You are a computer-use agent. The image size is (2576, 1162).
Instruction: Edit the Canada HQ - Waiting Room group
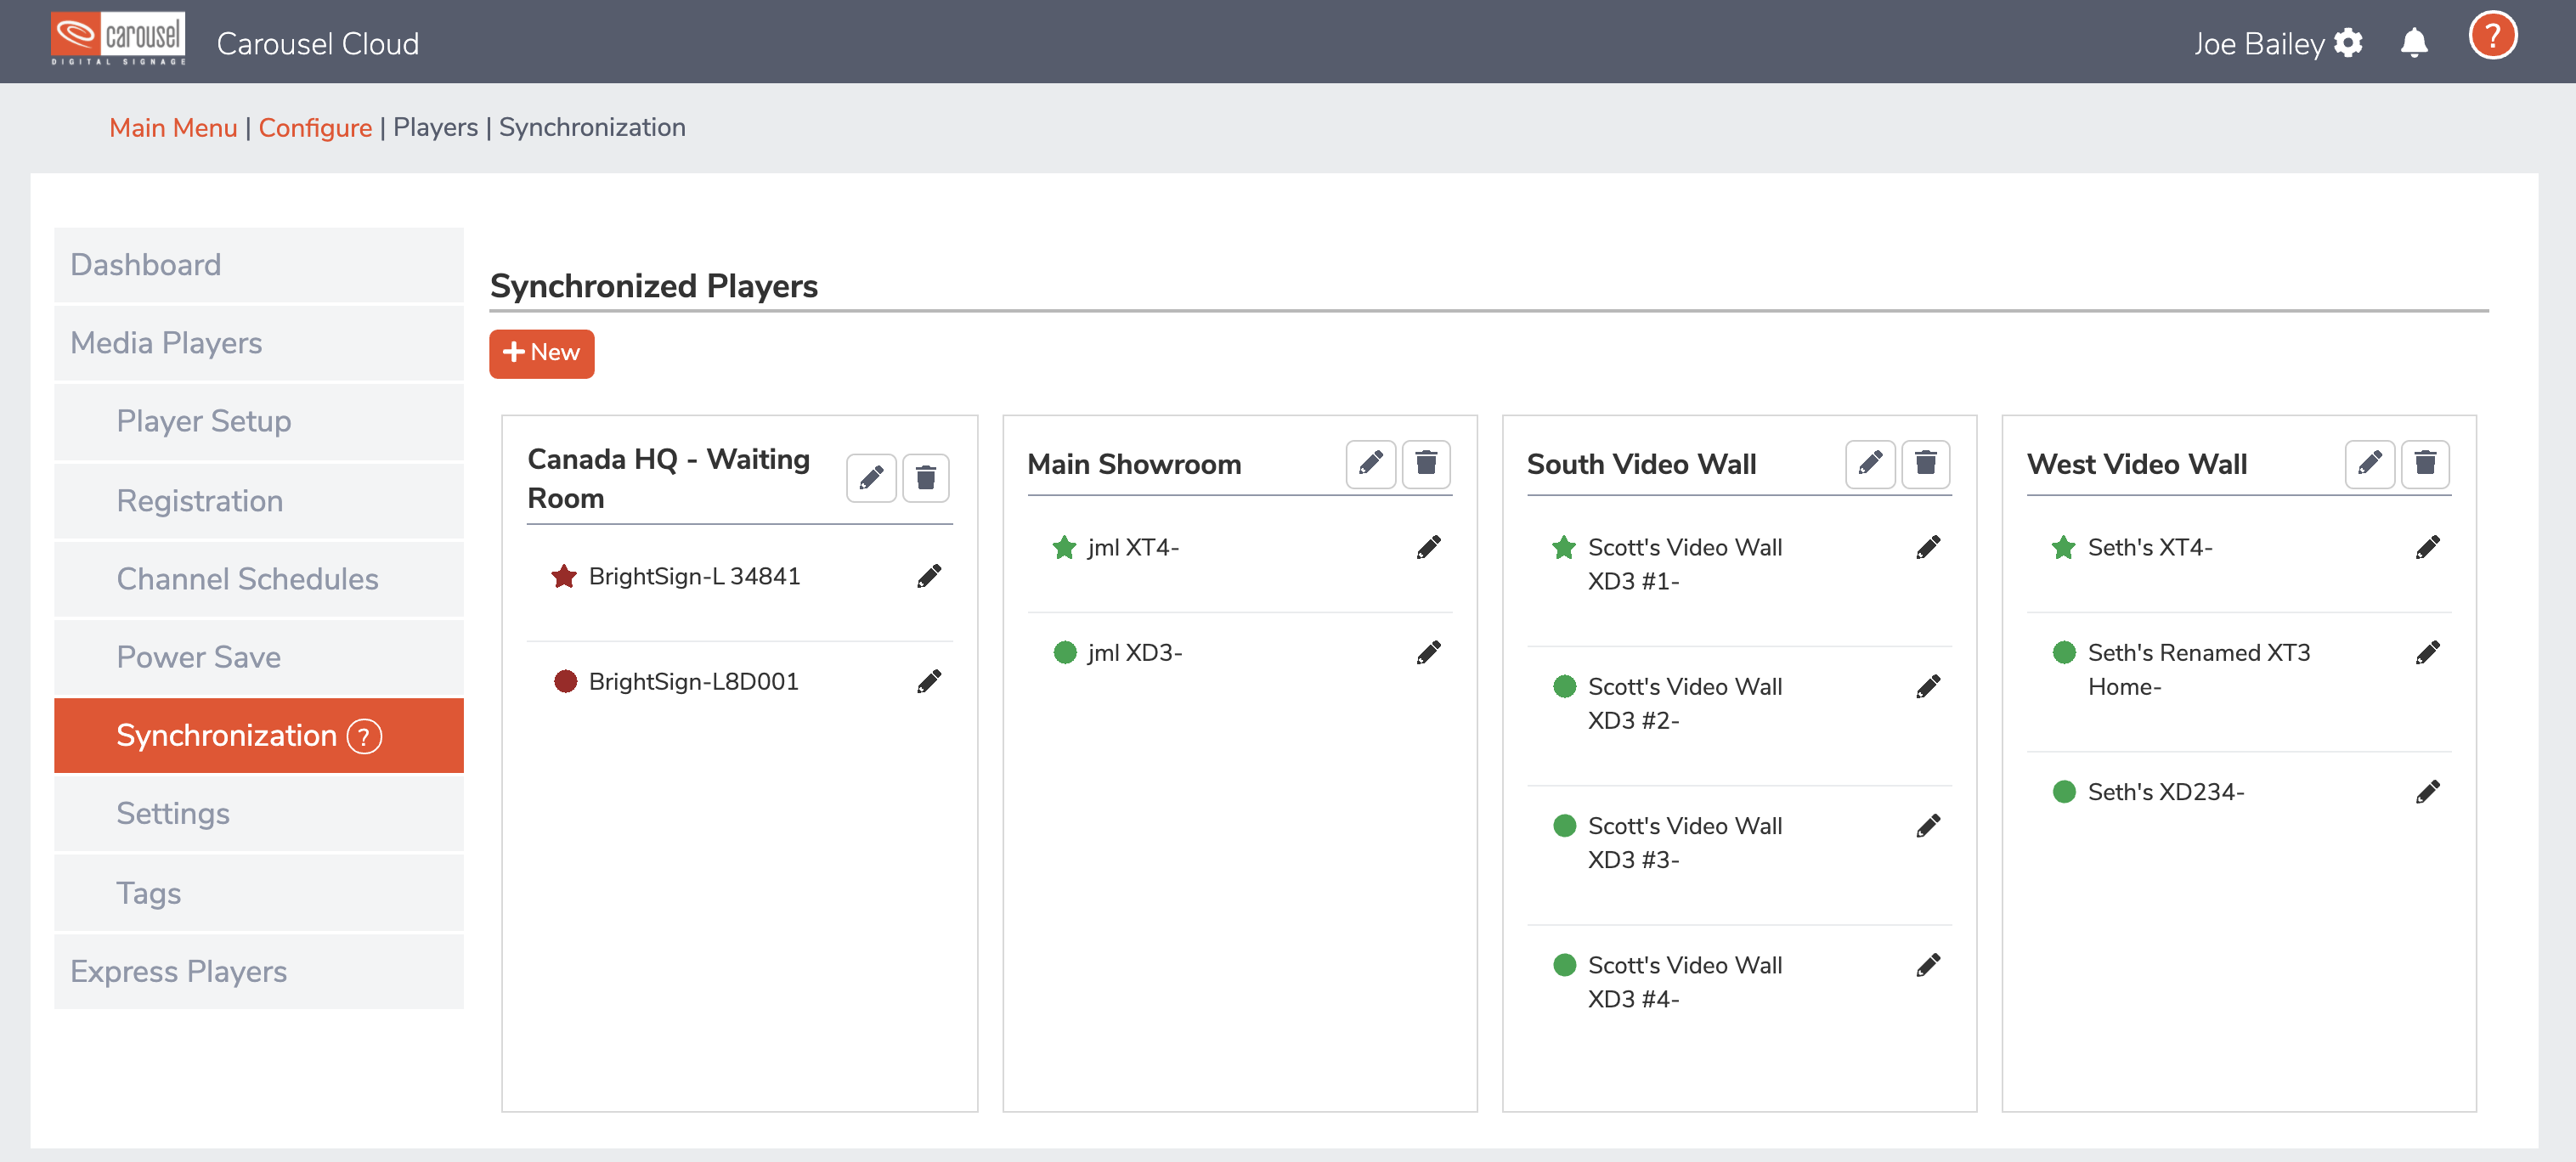tap(871, 477)
